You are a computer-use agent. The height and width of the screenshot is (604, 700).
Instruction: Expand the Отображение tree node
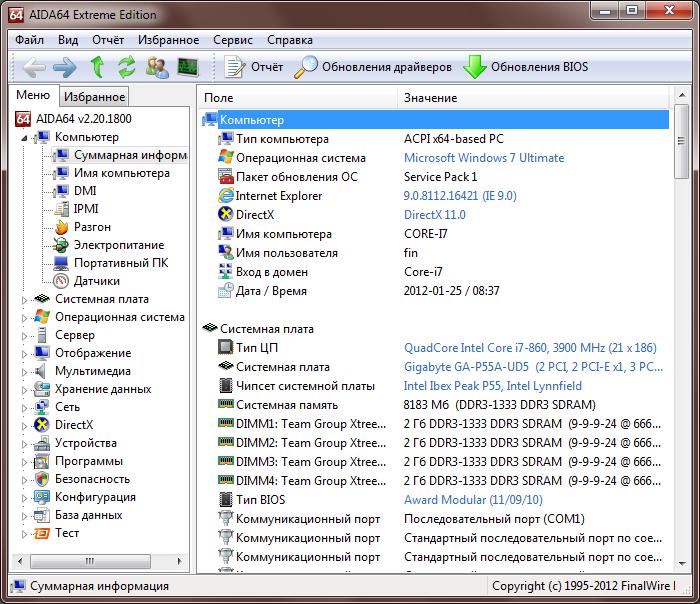click(25, 354)
